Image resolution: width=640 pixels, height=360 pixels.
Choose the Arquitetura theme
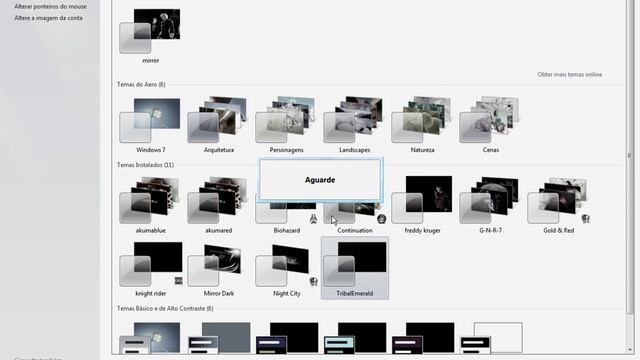click(218, 121)
